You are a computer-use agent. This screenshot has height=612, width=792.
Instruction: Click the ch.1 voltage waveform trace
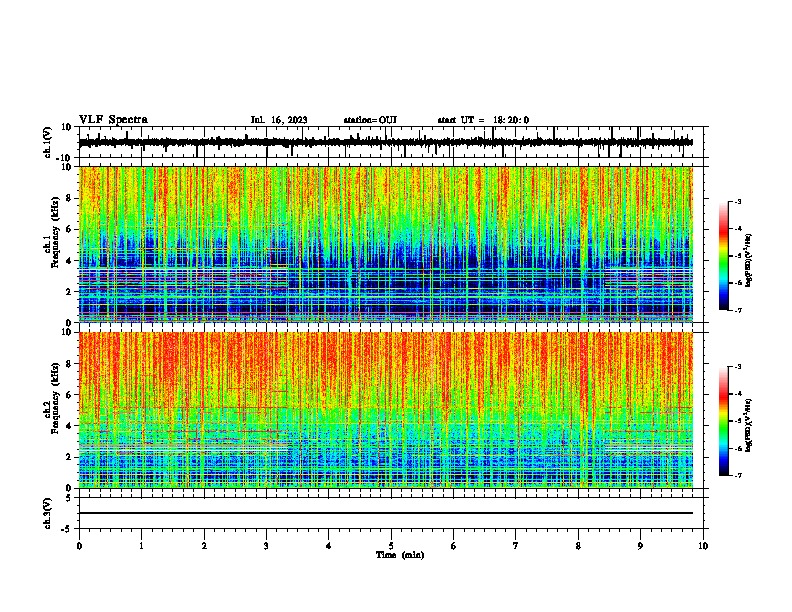pyautogui.click(x=386, y=142)
